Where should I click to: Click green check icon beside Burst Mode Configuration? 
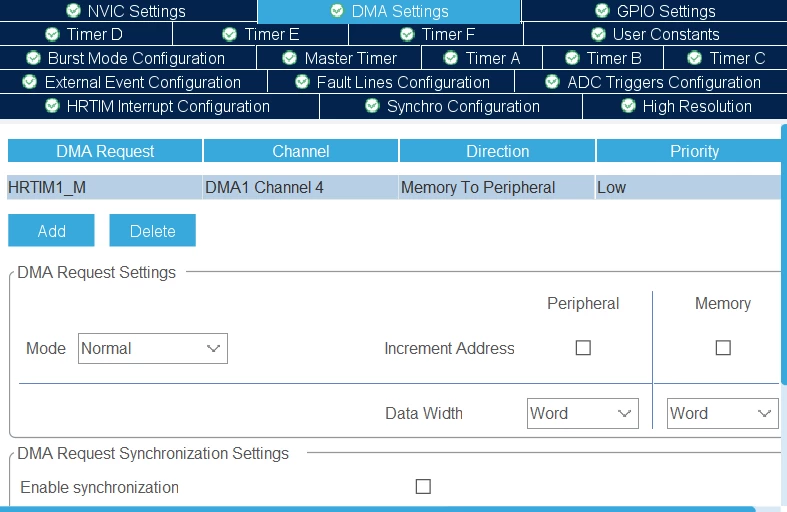click(33, 58)
